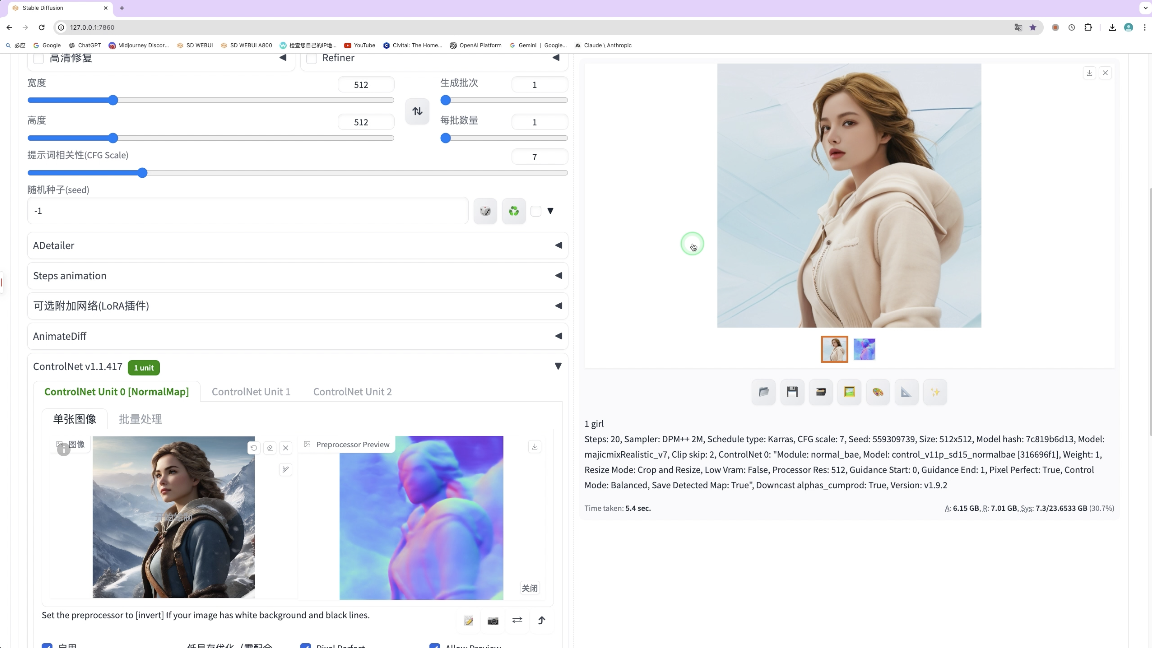Image resolution: width=1152 pixels, height=648 pixels.
Task: Switch to the 批量处理 tab
Action: [x=140, y=419]
